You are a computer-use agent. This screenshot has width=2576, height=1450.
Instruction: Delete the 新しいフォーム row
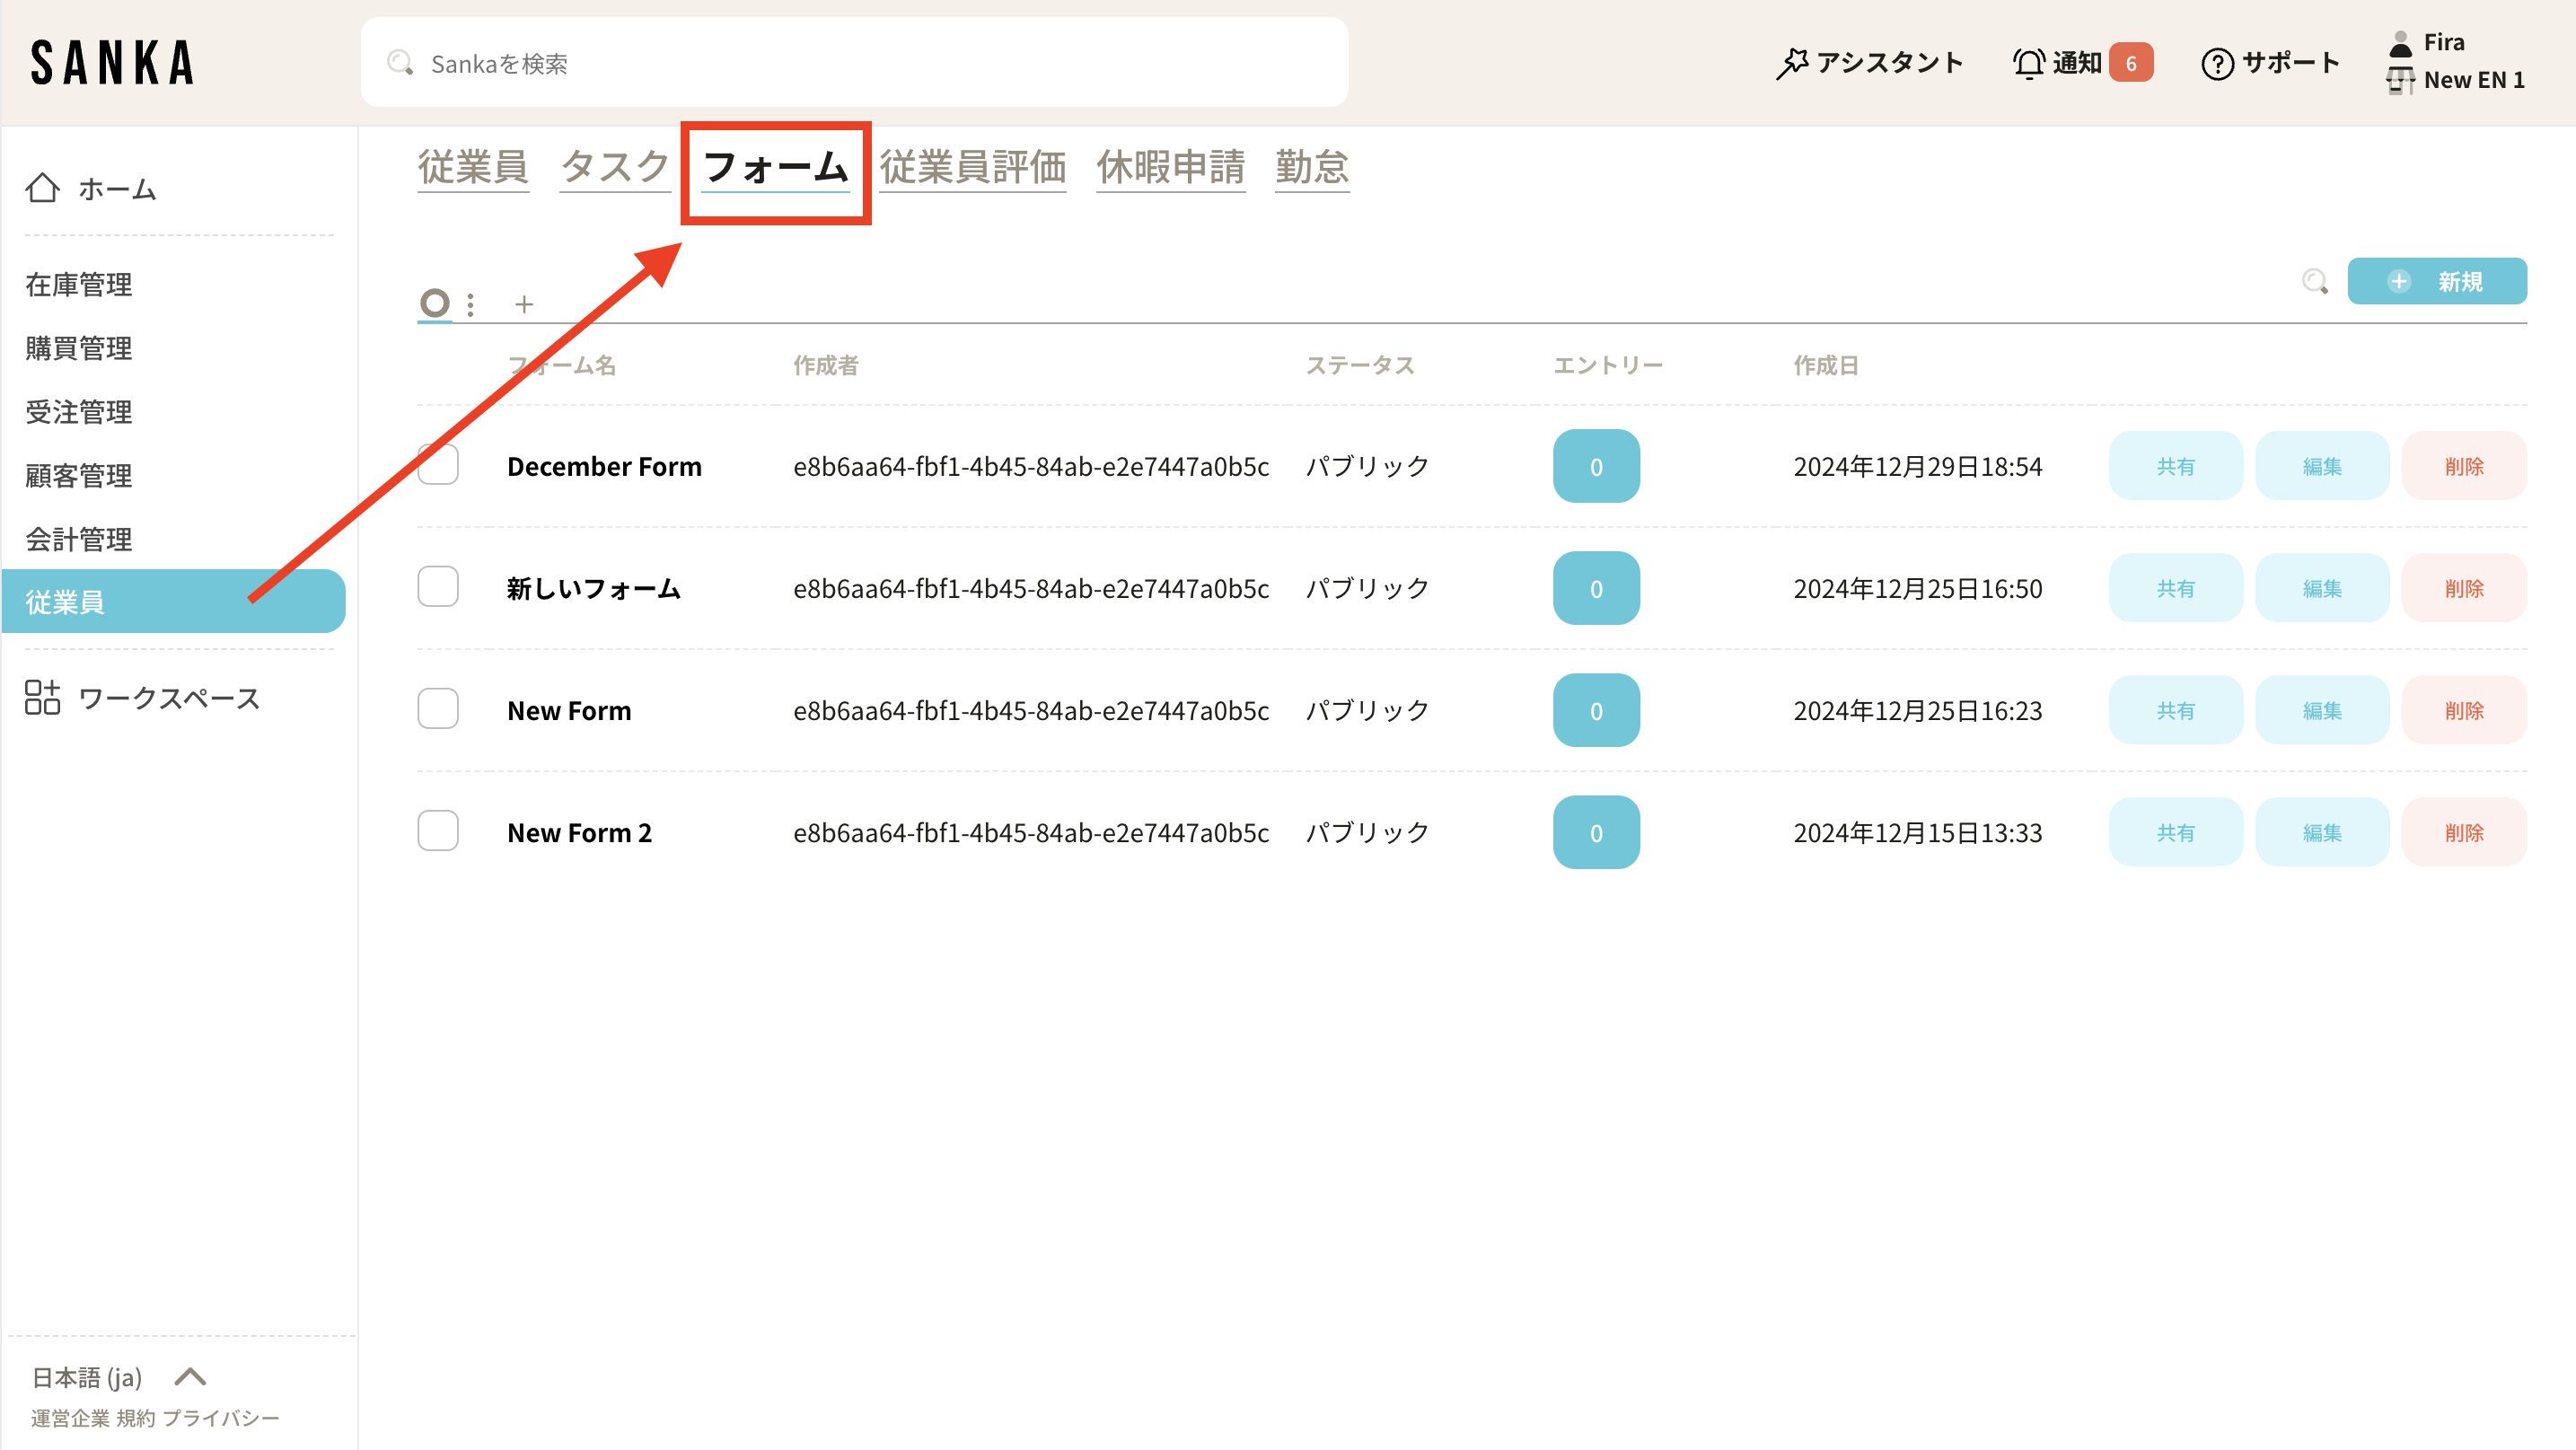tap(2463, 588)
